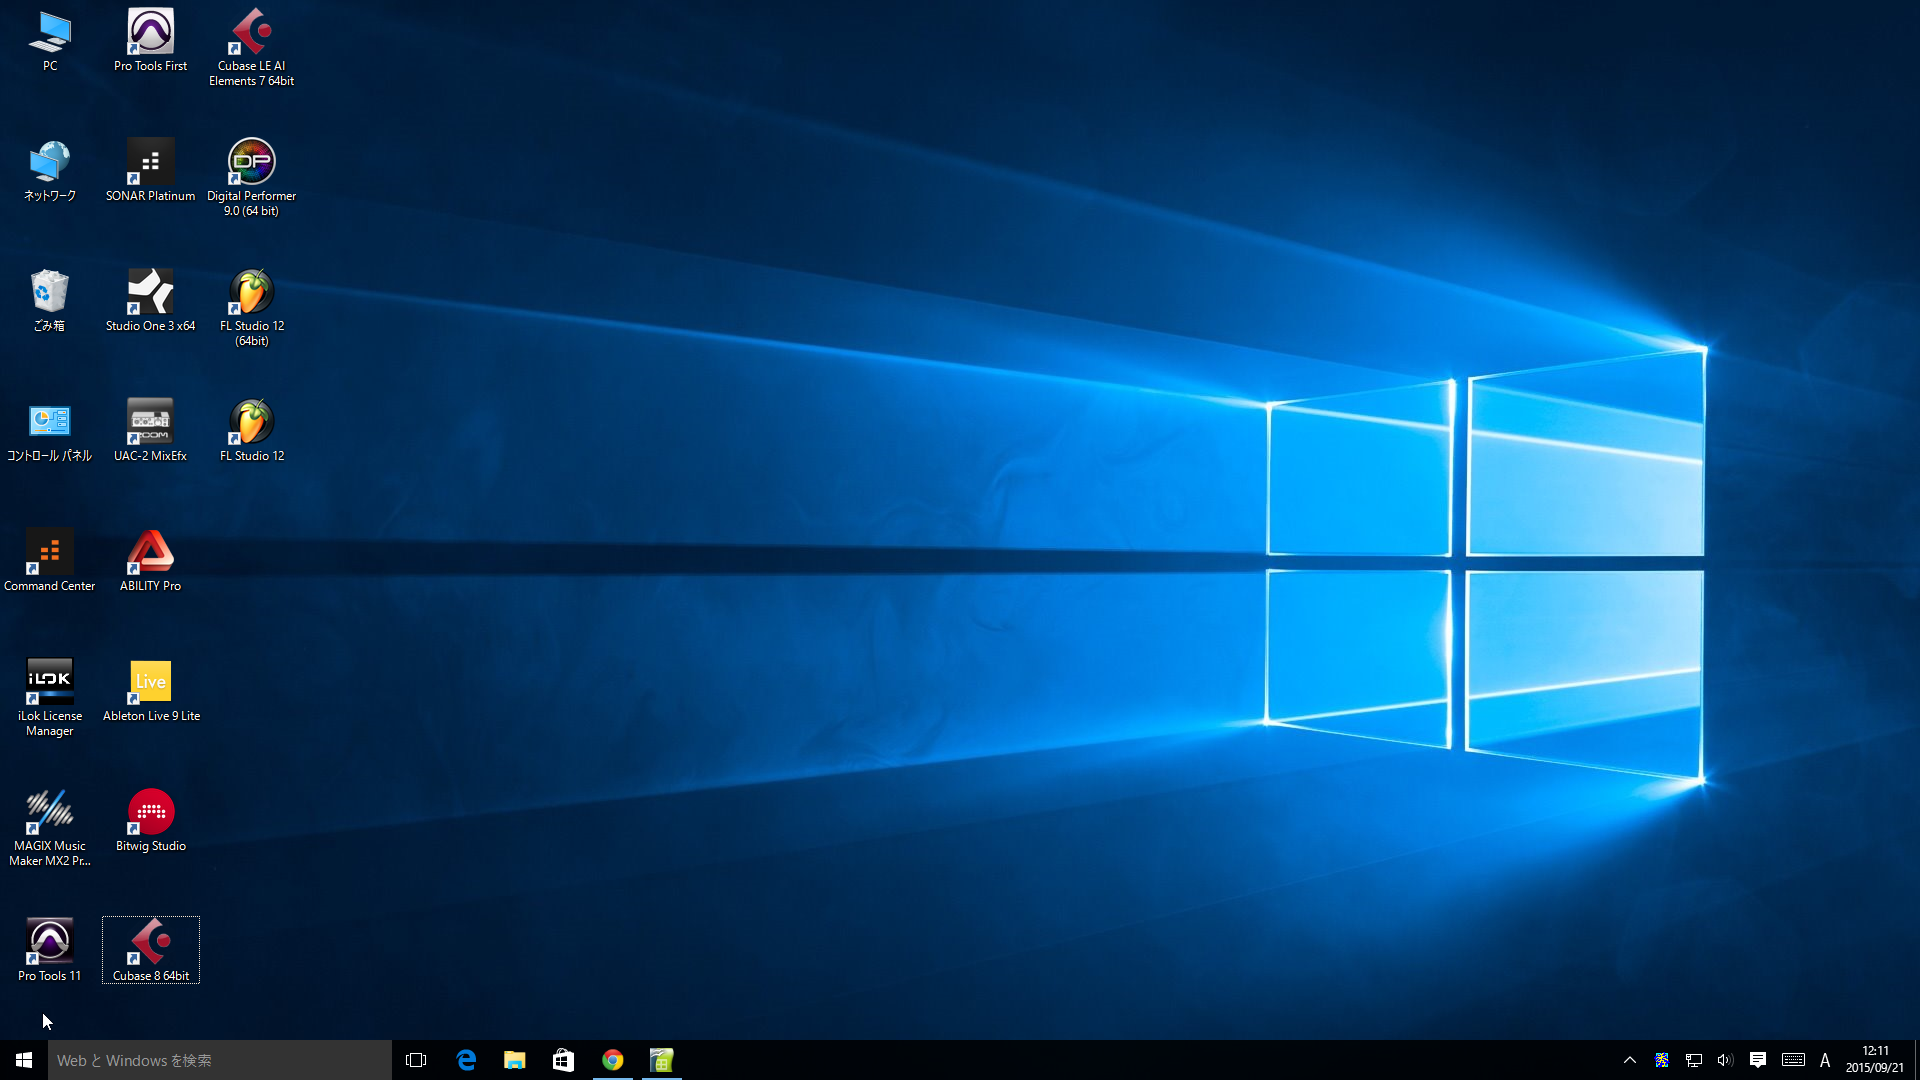Show hidden system tray icons
Viewport: 1920px width, 1080px height.
click(x=1630, y=1060)
